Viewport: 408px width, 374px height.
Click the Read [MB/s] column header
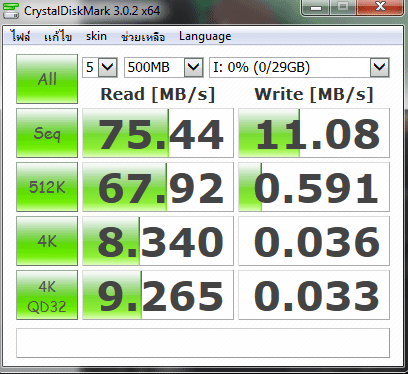pos(158,94)
